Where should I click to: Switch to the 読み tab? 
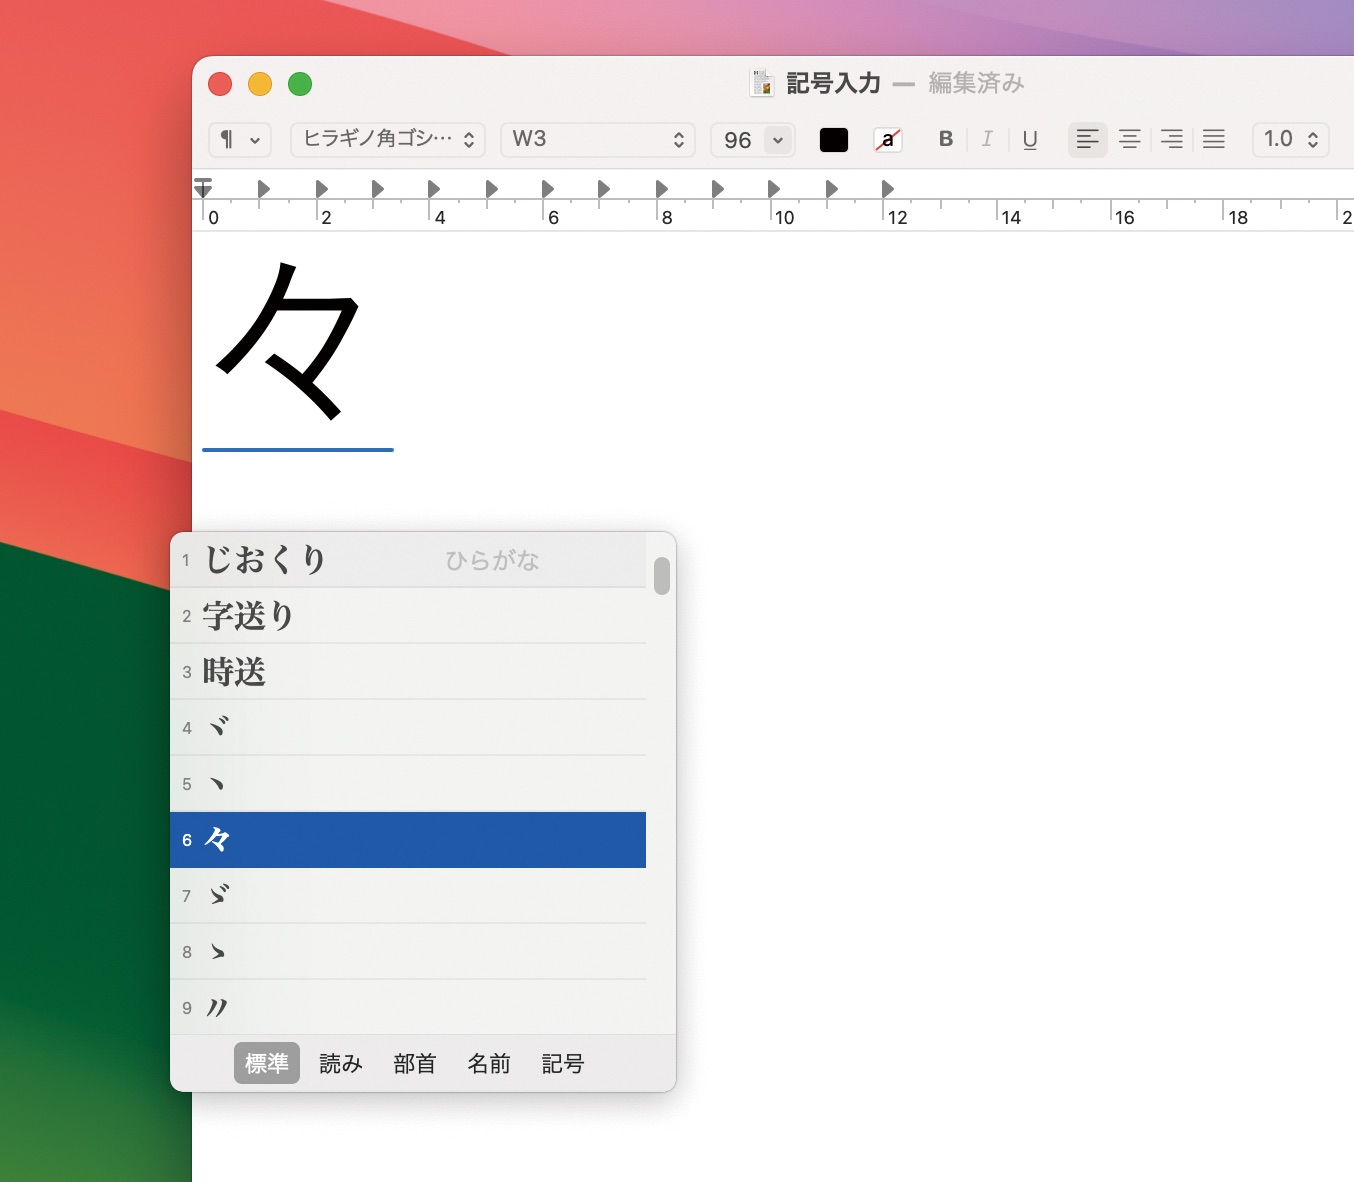click(x=341, y=1063)
